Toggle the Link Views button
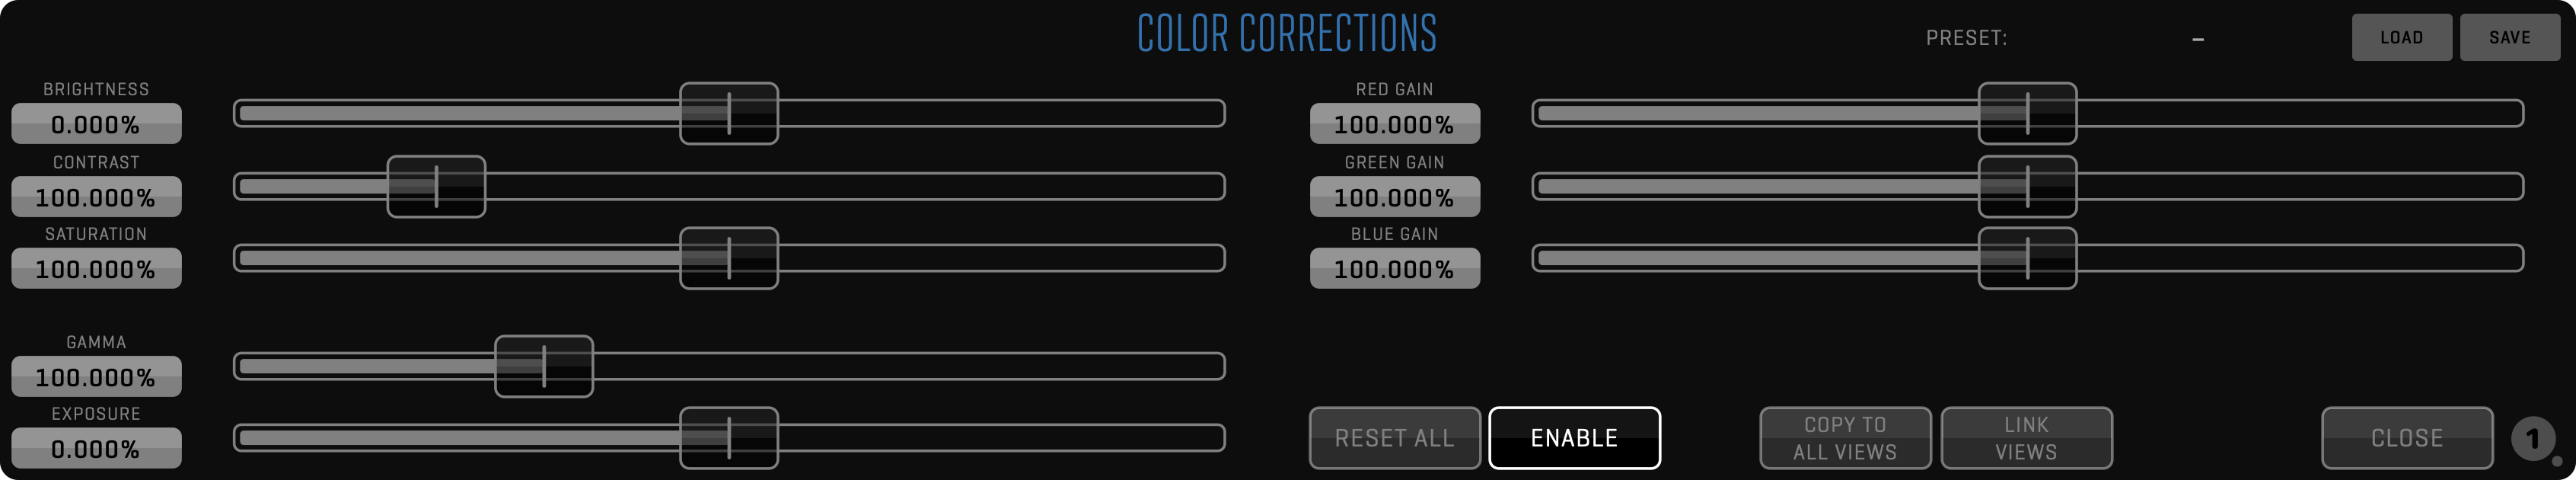2576x480 pixels. coord(2026,438)
